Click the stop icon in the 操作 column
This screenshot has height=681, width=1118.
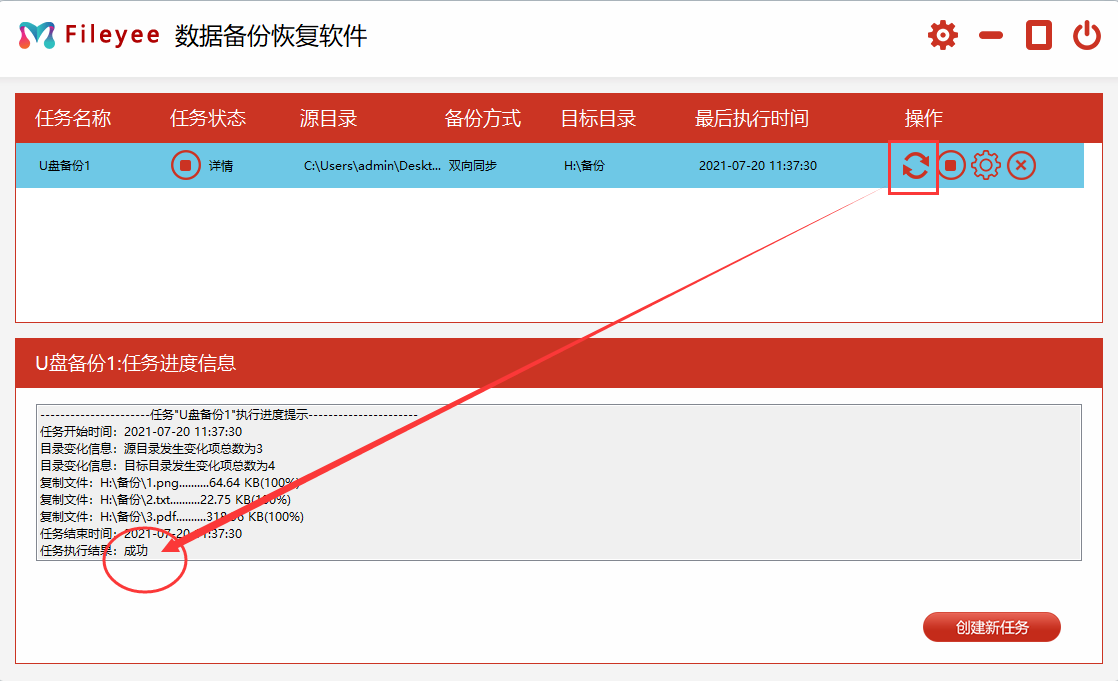(x=951, y=165)
